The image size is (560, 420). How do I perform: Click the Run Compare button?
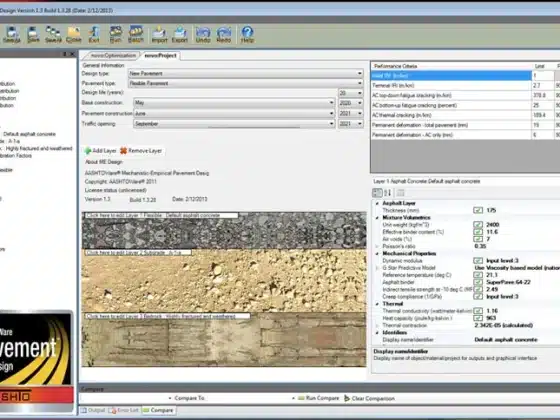(x=319, y=398)
